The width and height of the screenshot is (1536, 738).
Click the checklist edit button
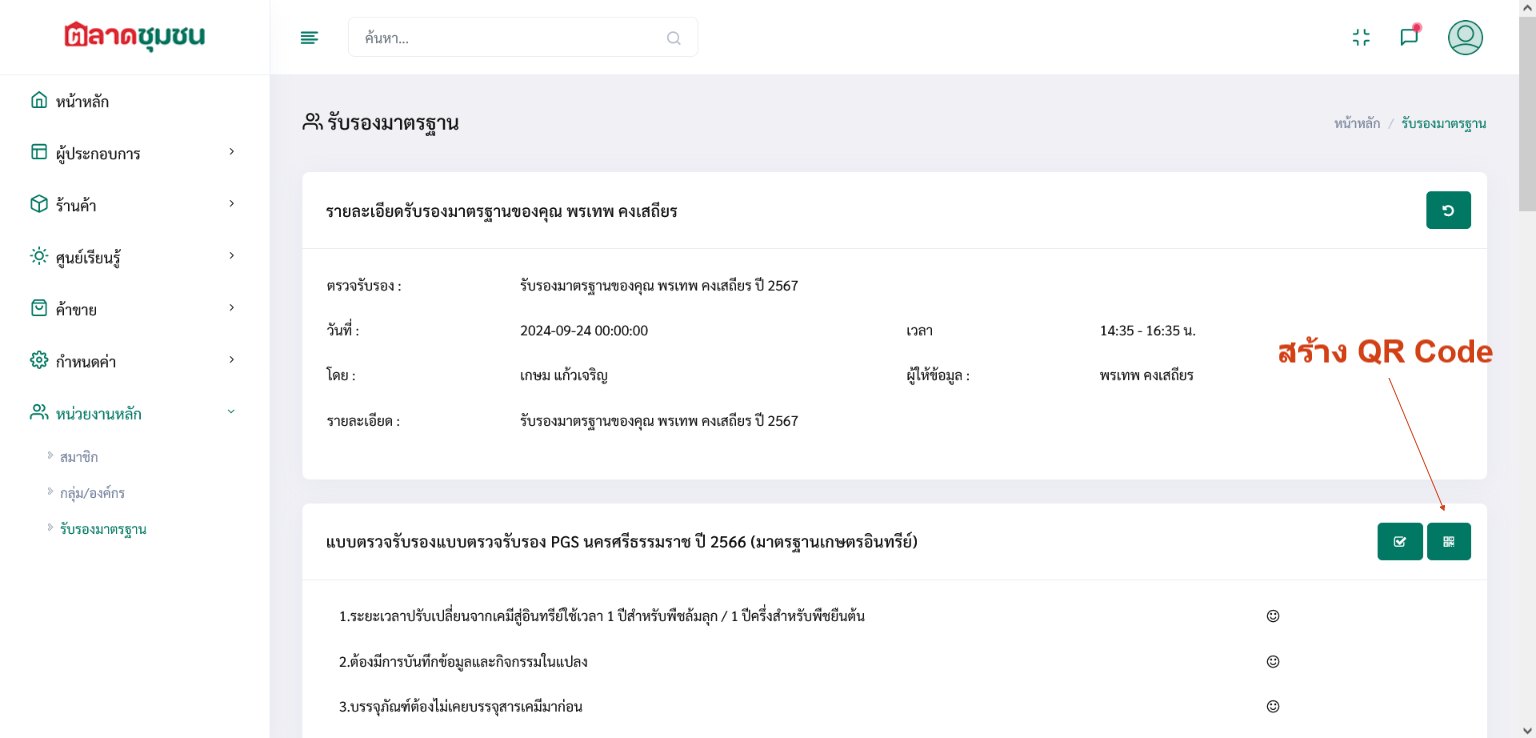pos(1399,542)
